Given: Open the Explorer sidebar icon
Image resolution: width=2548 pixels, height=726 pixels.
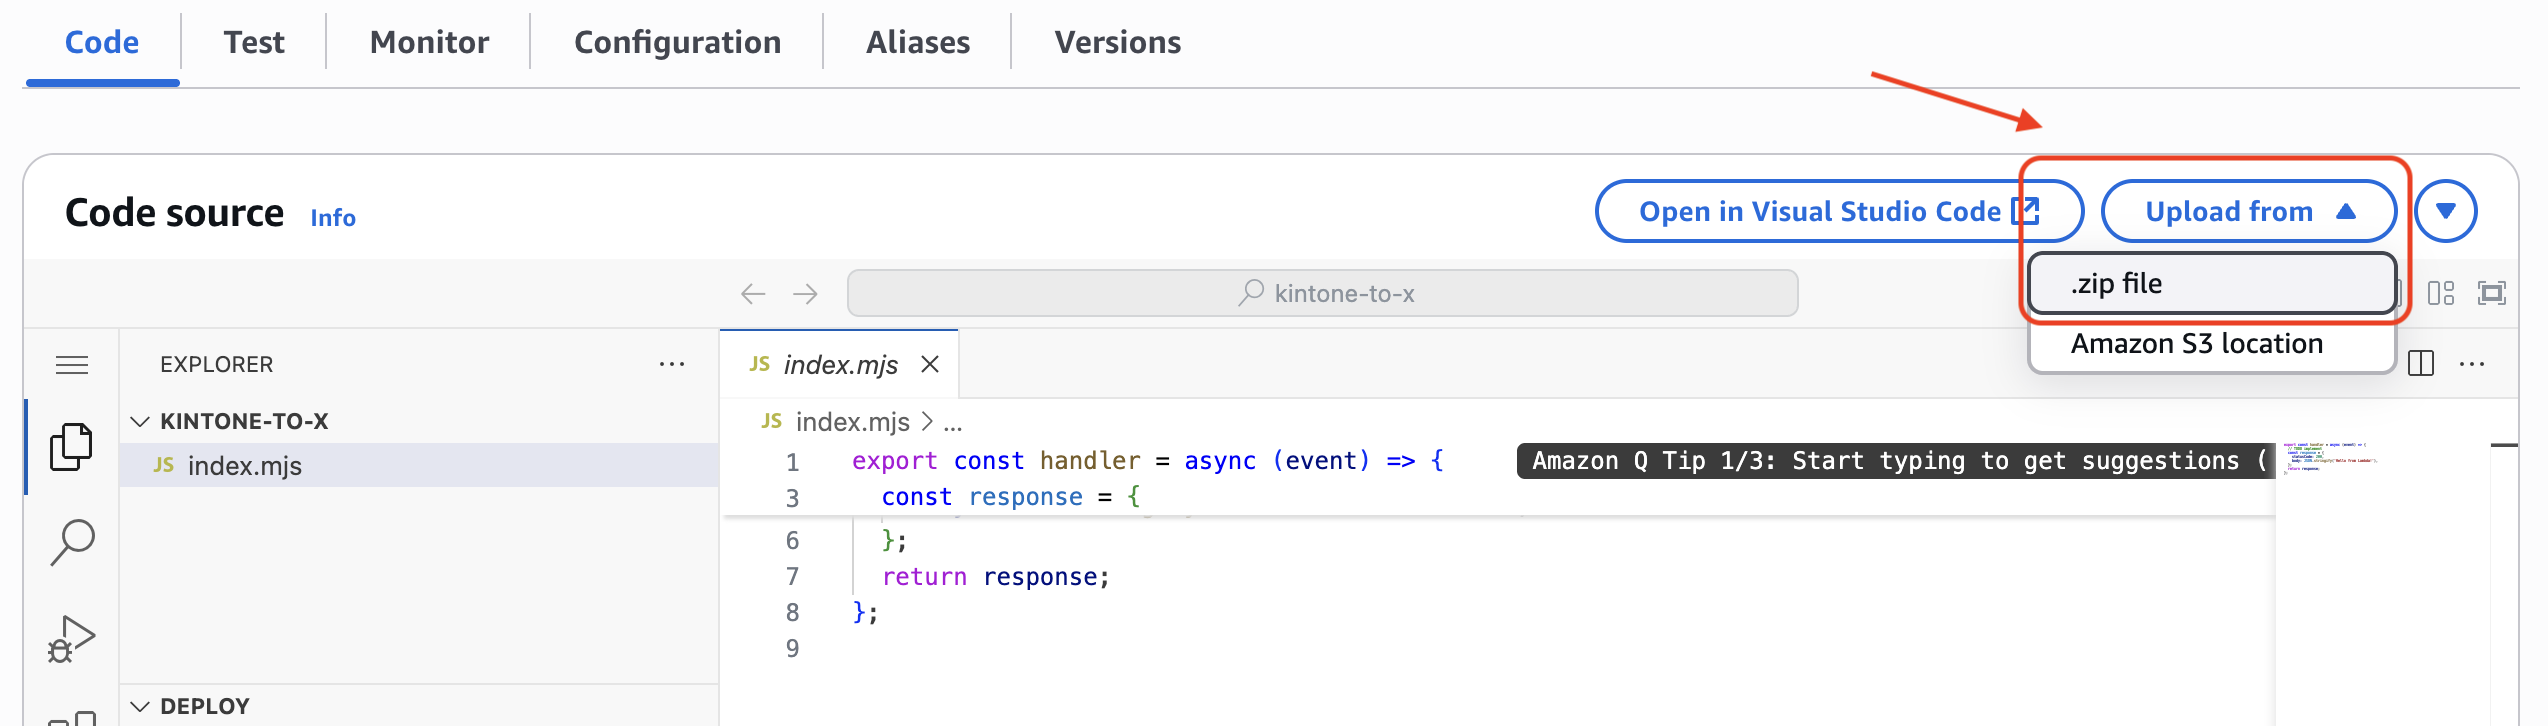Looking at the screenshot, I should [71, 446].
